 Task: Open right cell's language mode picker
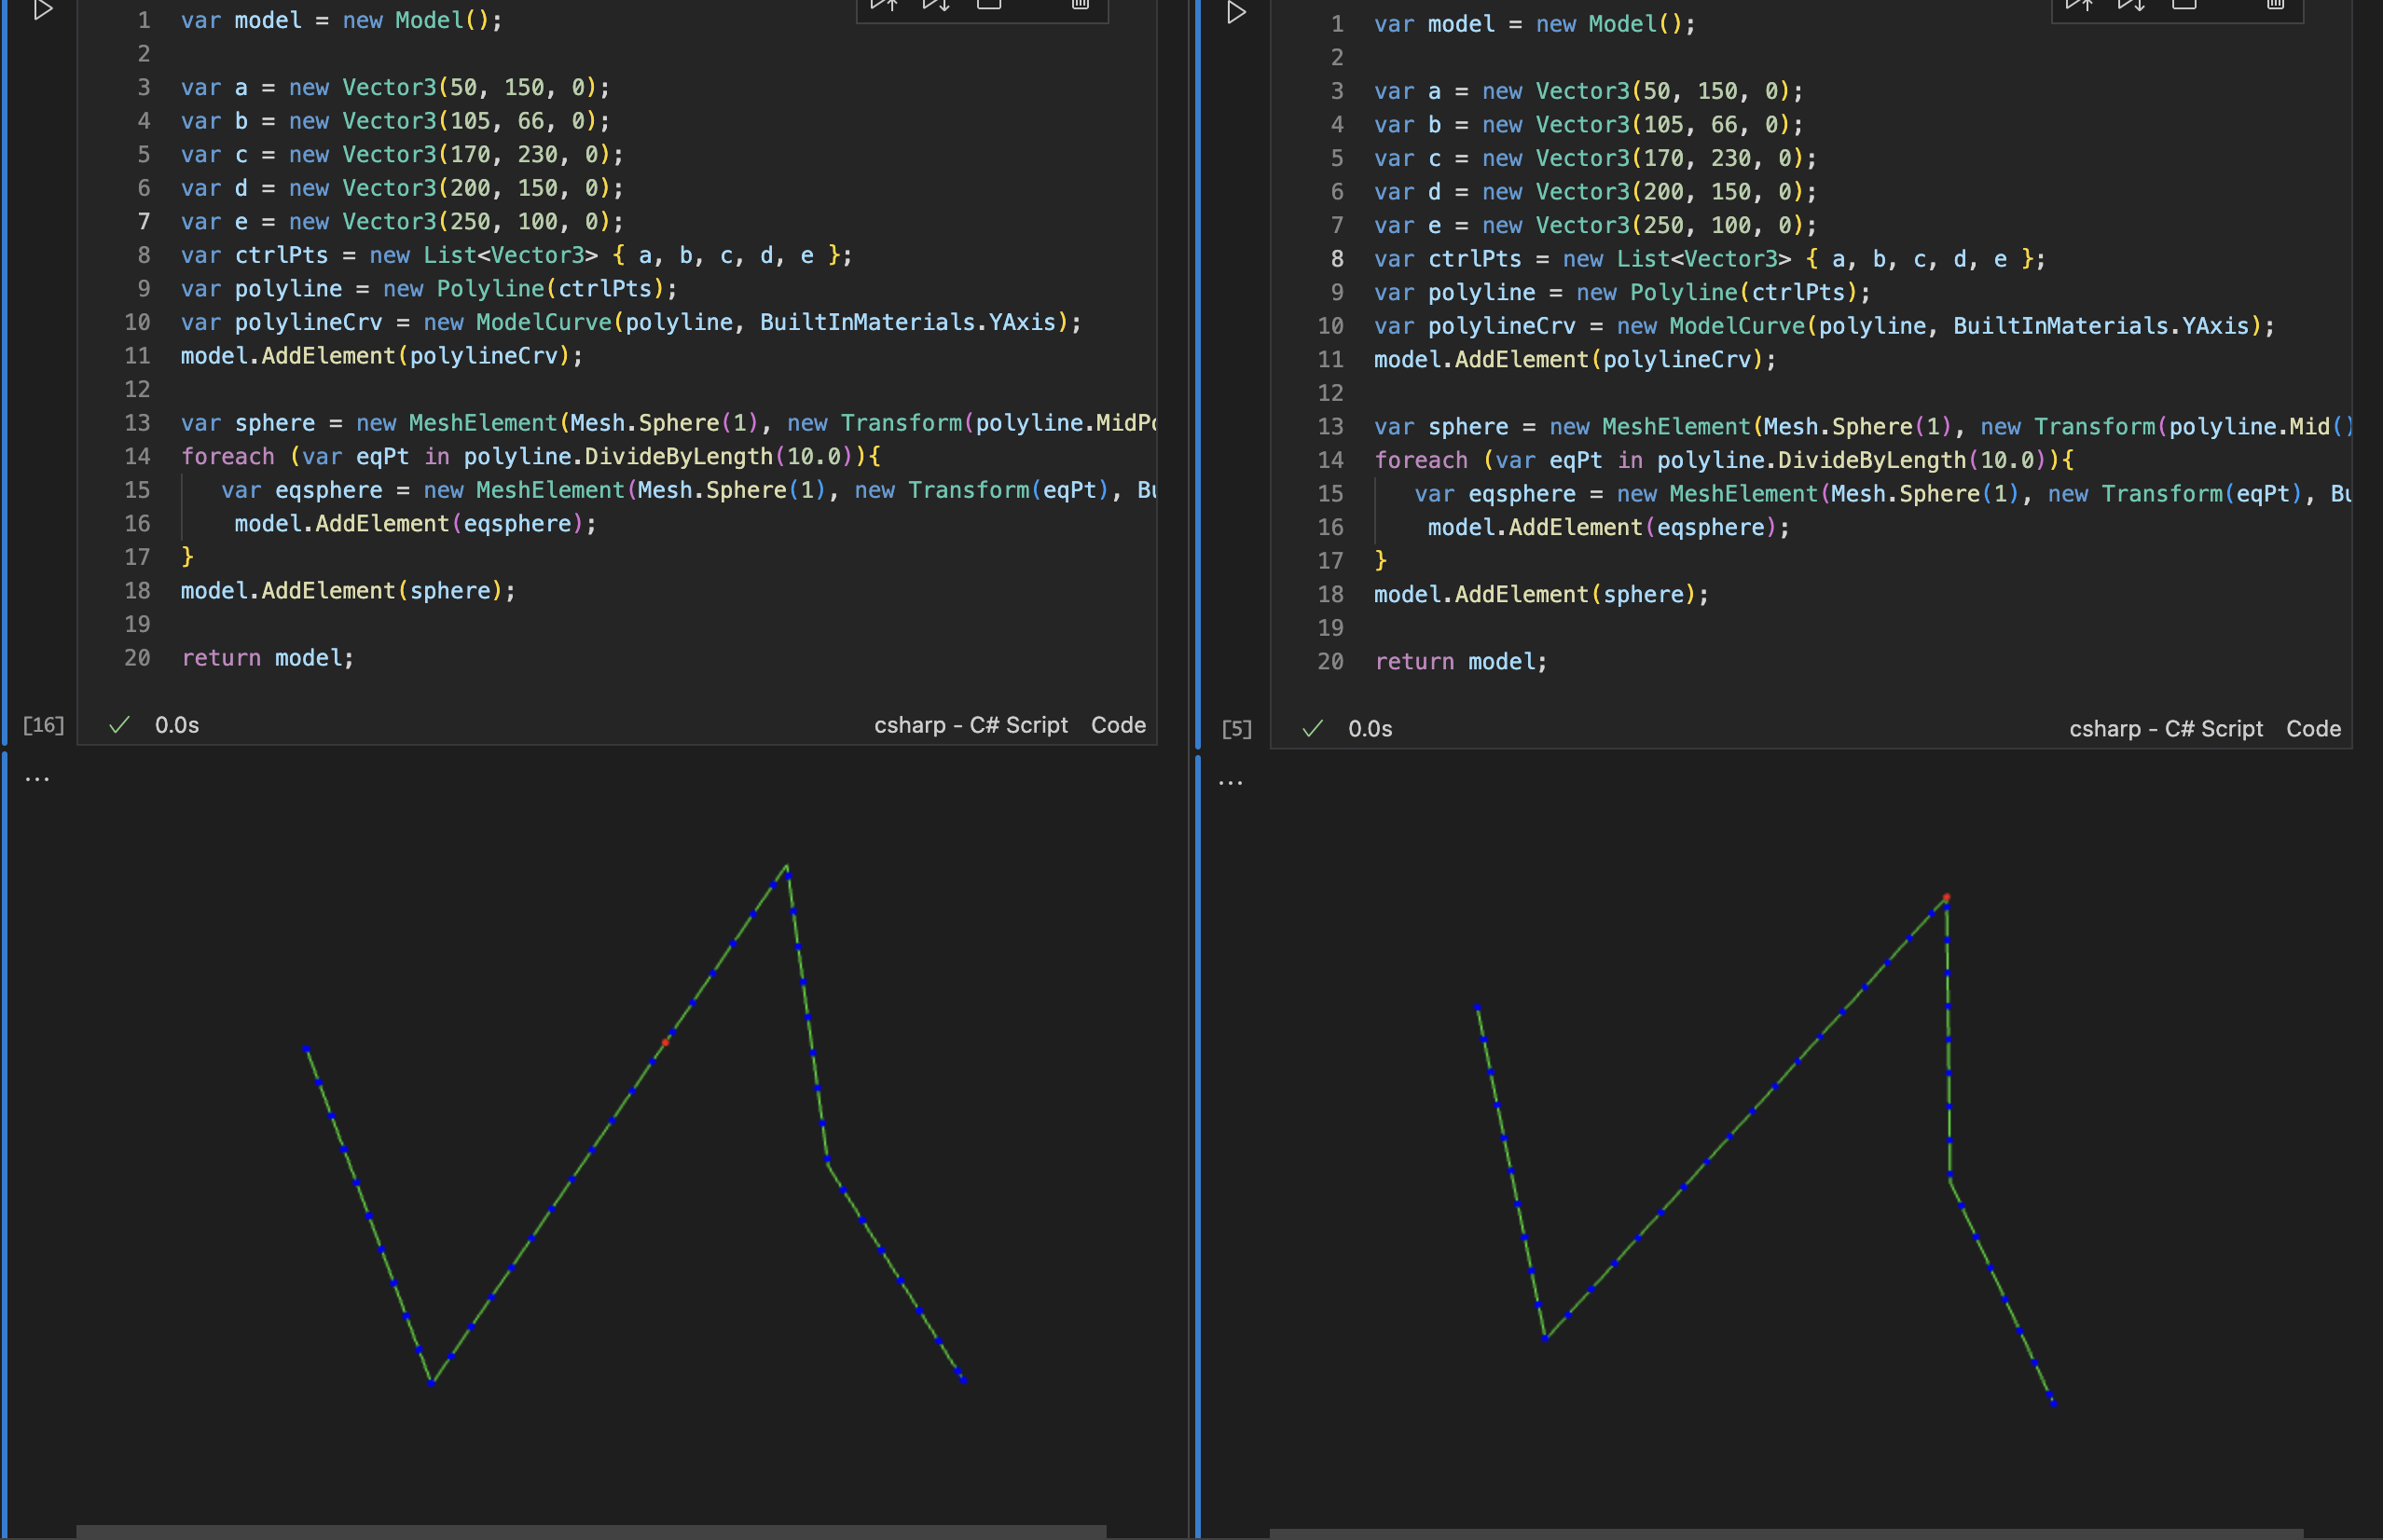pyautogui.click(x=2165, y=728)
